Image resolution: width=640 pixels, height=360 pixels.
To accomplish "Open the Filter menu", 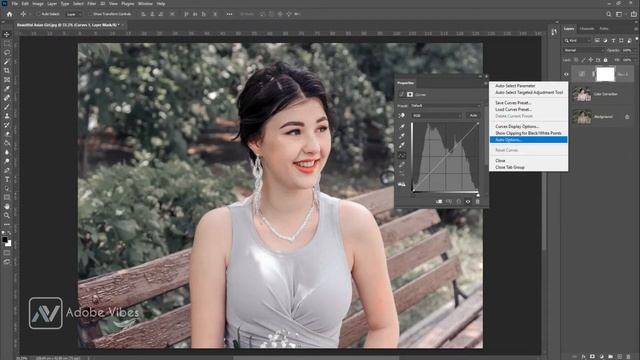I will pyautogui.click(x=91, y=4).
